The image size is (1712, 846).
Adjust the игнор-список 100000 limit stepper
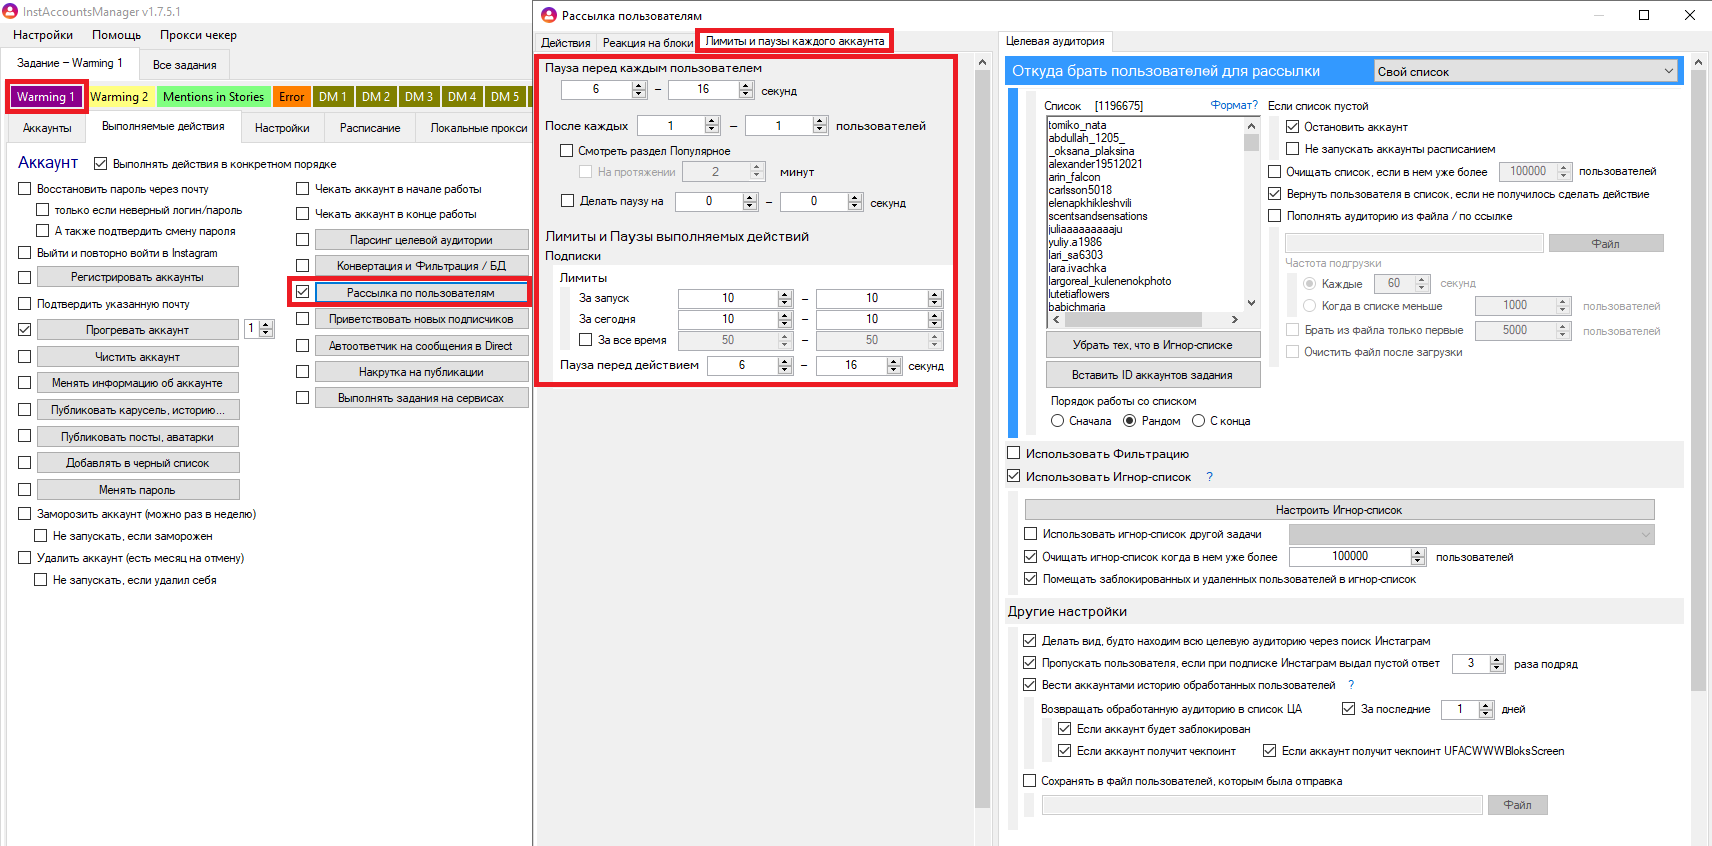click(1418, 557)
